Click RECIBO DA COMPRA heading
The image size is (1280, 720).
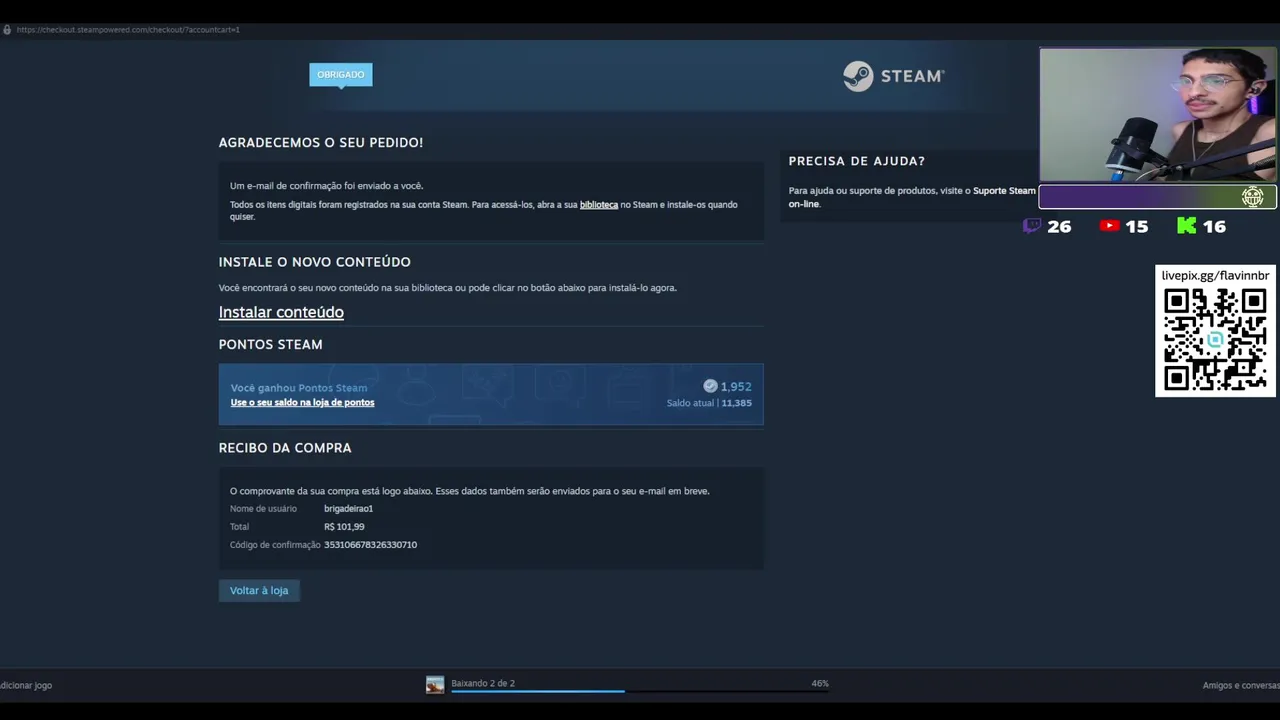pyautogui.click(x=285, y=448)
